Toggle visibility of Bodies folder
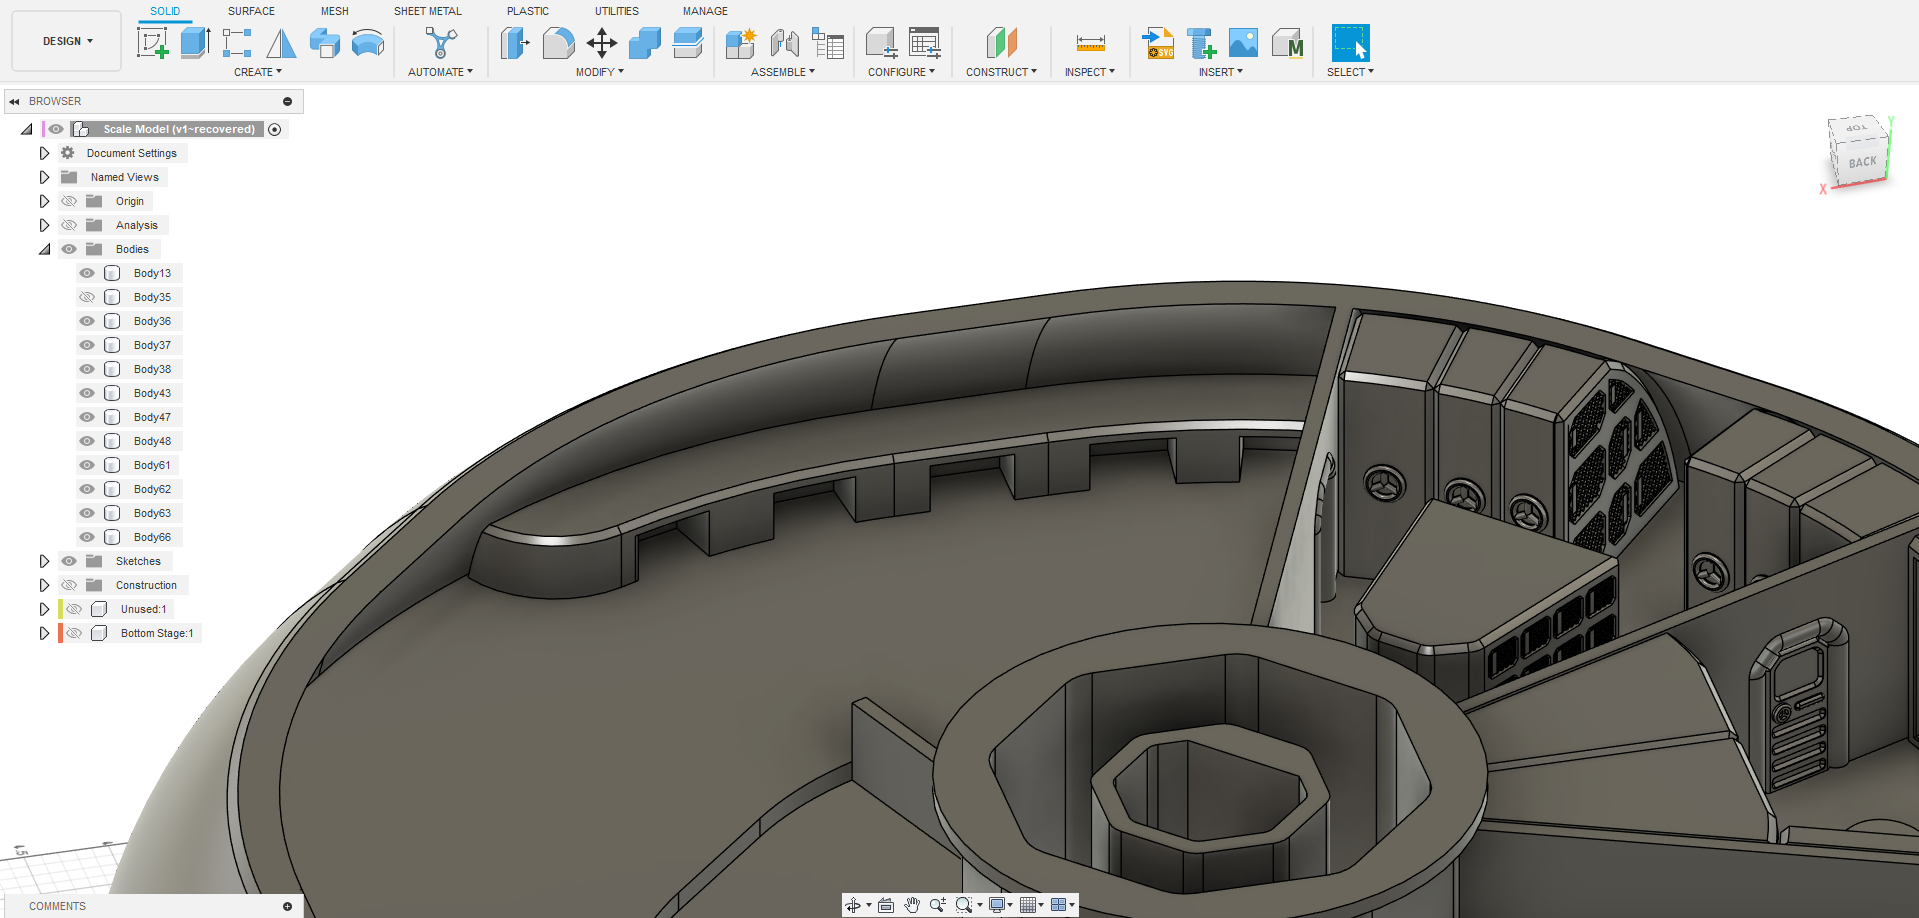Viewport: 1919px width, 918px height. (69, 249)
